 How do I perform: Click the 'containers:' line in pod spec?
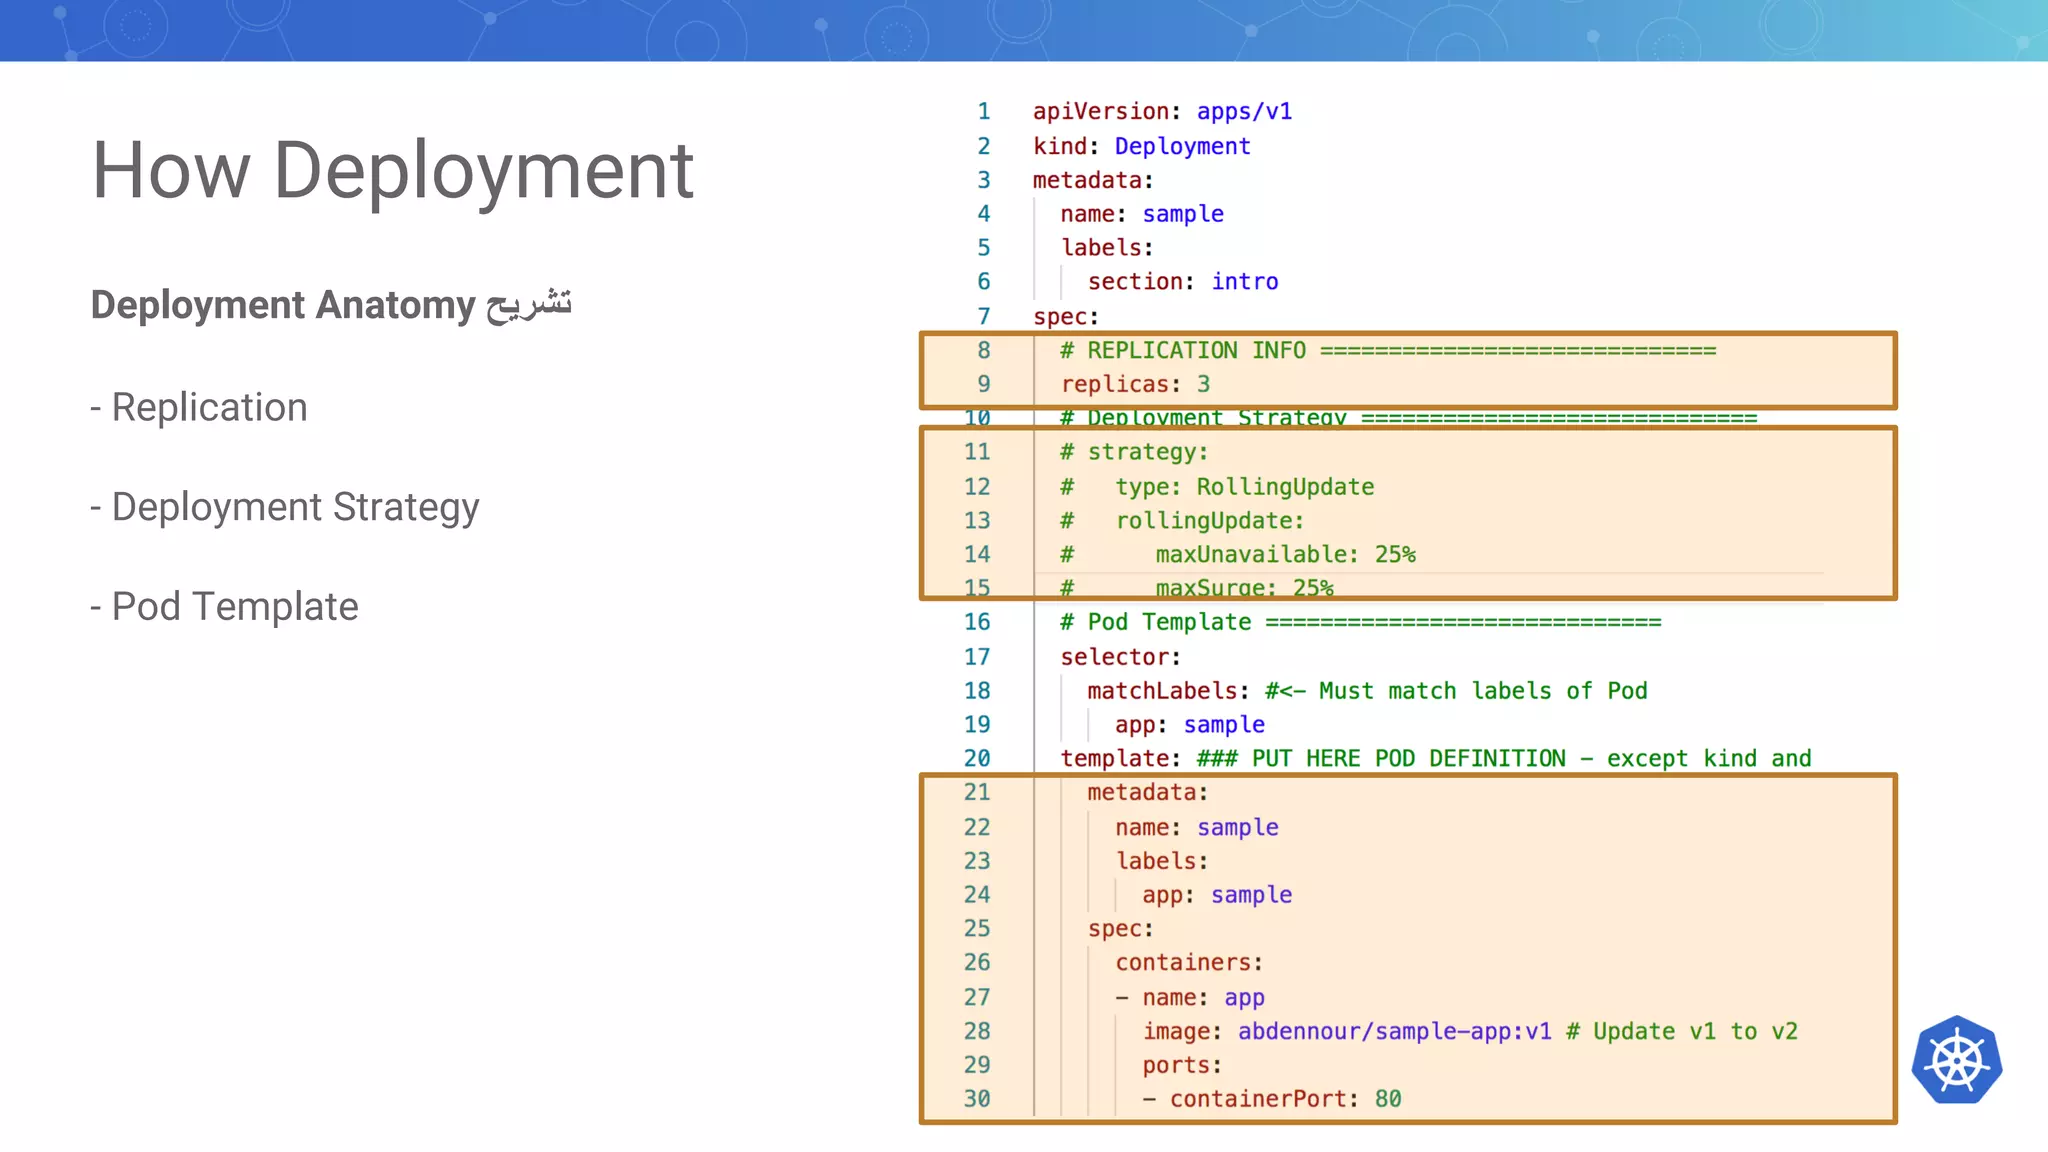pos(1188,962)
